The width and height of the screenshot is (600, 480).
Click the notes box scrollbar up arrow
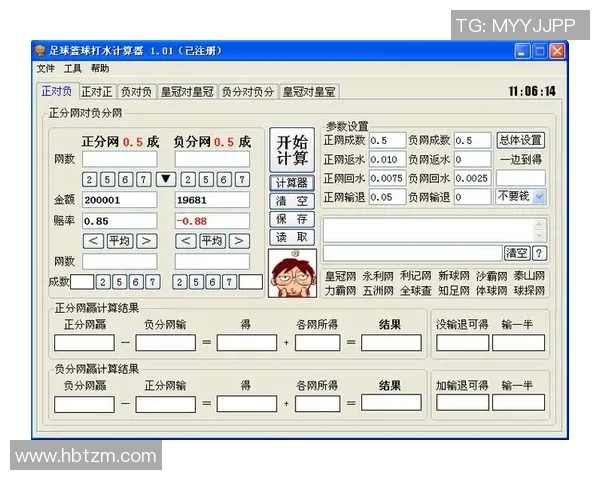[x=539, y=224]
